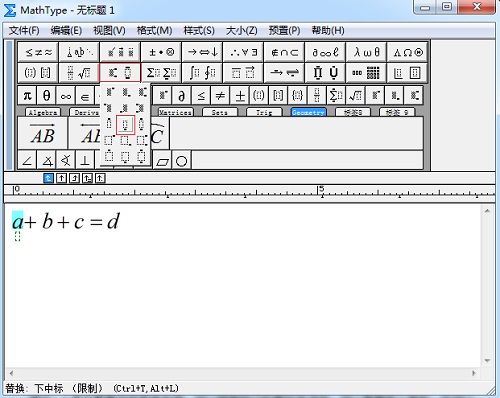Switch to the Geometry tab
Screen dimensions: 500x398
point(308,112)
